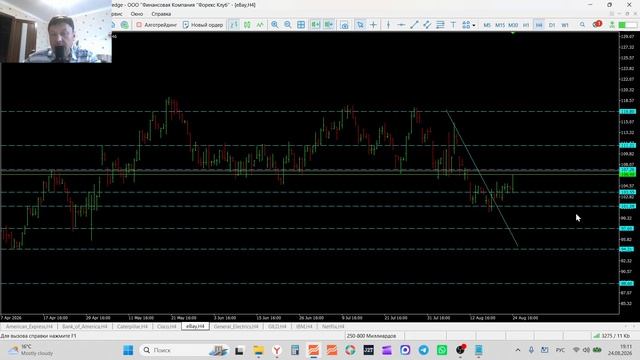
Task: Open Yandex browser from the taskbar
Action: pos(277,350)
